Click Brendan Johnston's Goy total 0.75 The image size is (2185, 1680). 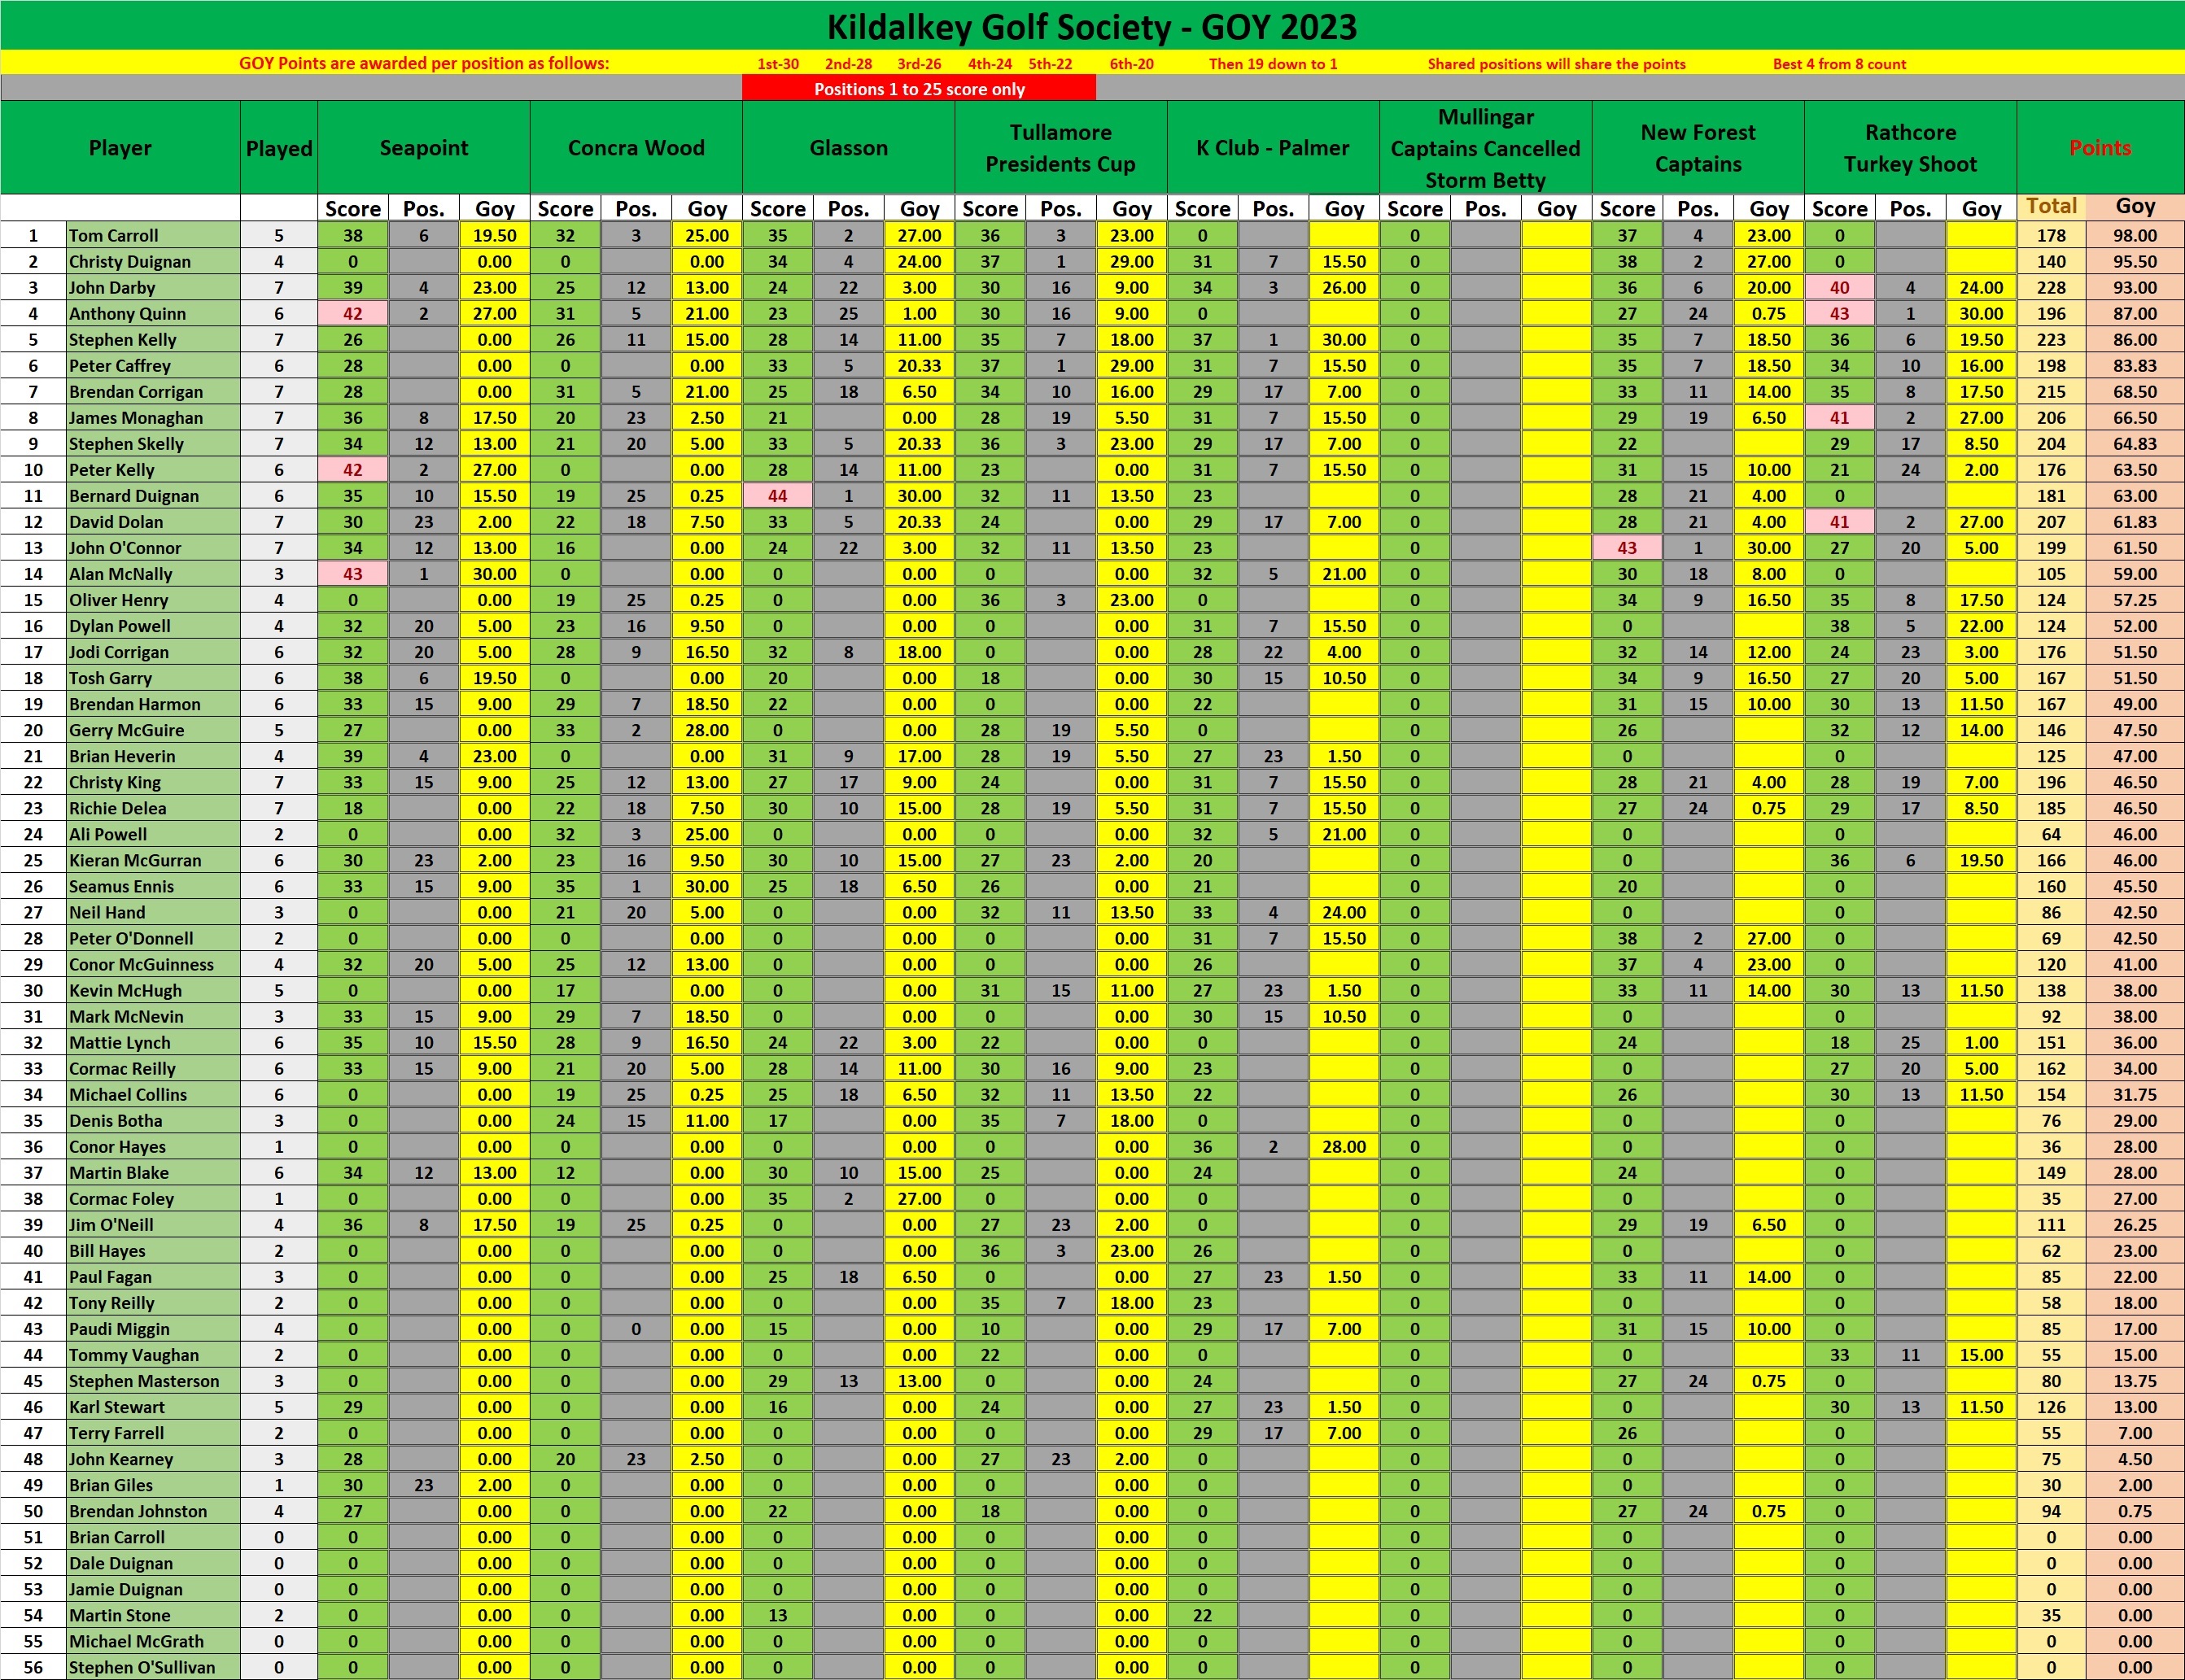coord(2135,1511)
